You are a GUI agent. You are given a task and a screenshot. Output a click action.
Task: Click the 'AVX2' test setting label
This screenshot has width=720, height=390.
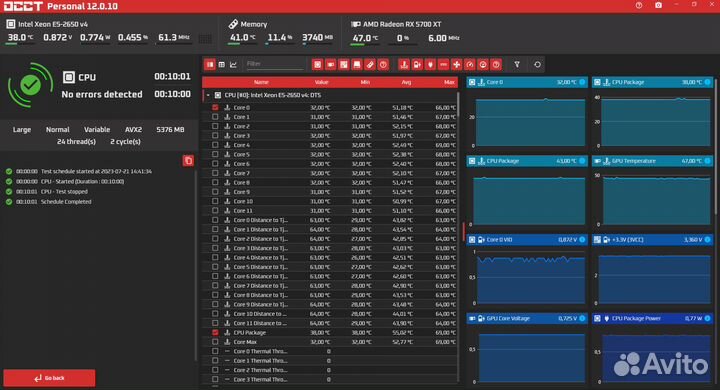tap(133, 130)
